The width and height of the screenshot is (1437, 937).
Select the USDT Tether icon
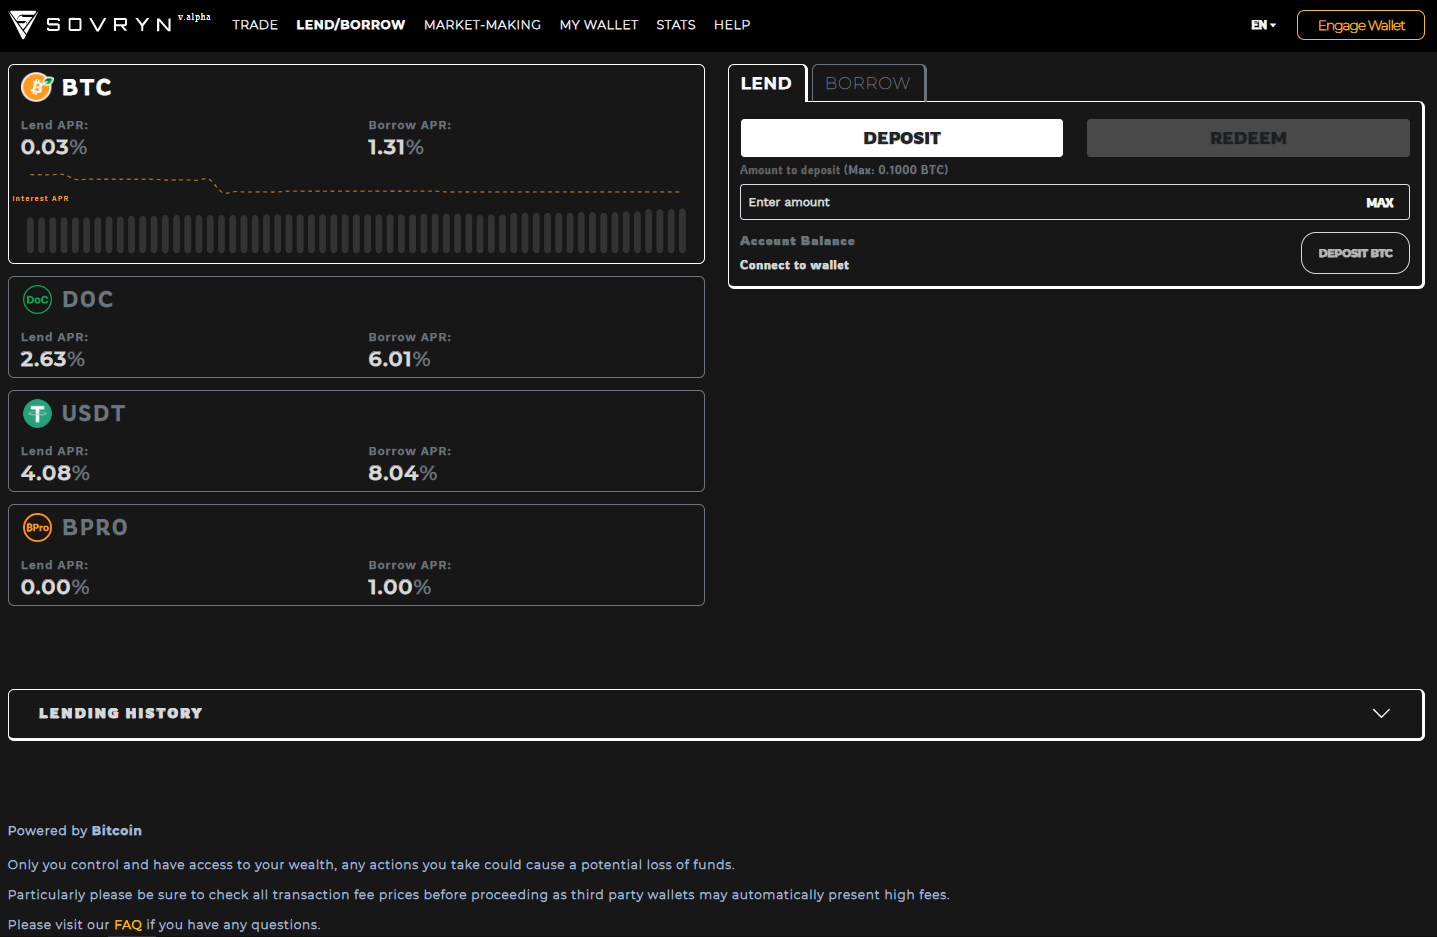37,413
